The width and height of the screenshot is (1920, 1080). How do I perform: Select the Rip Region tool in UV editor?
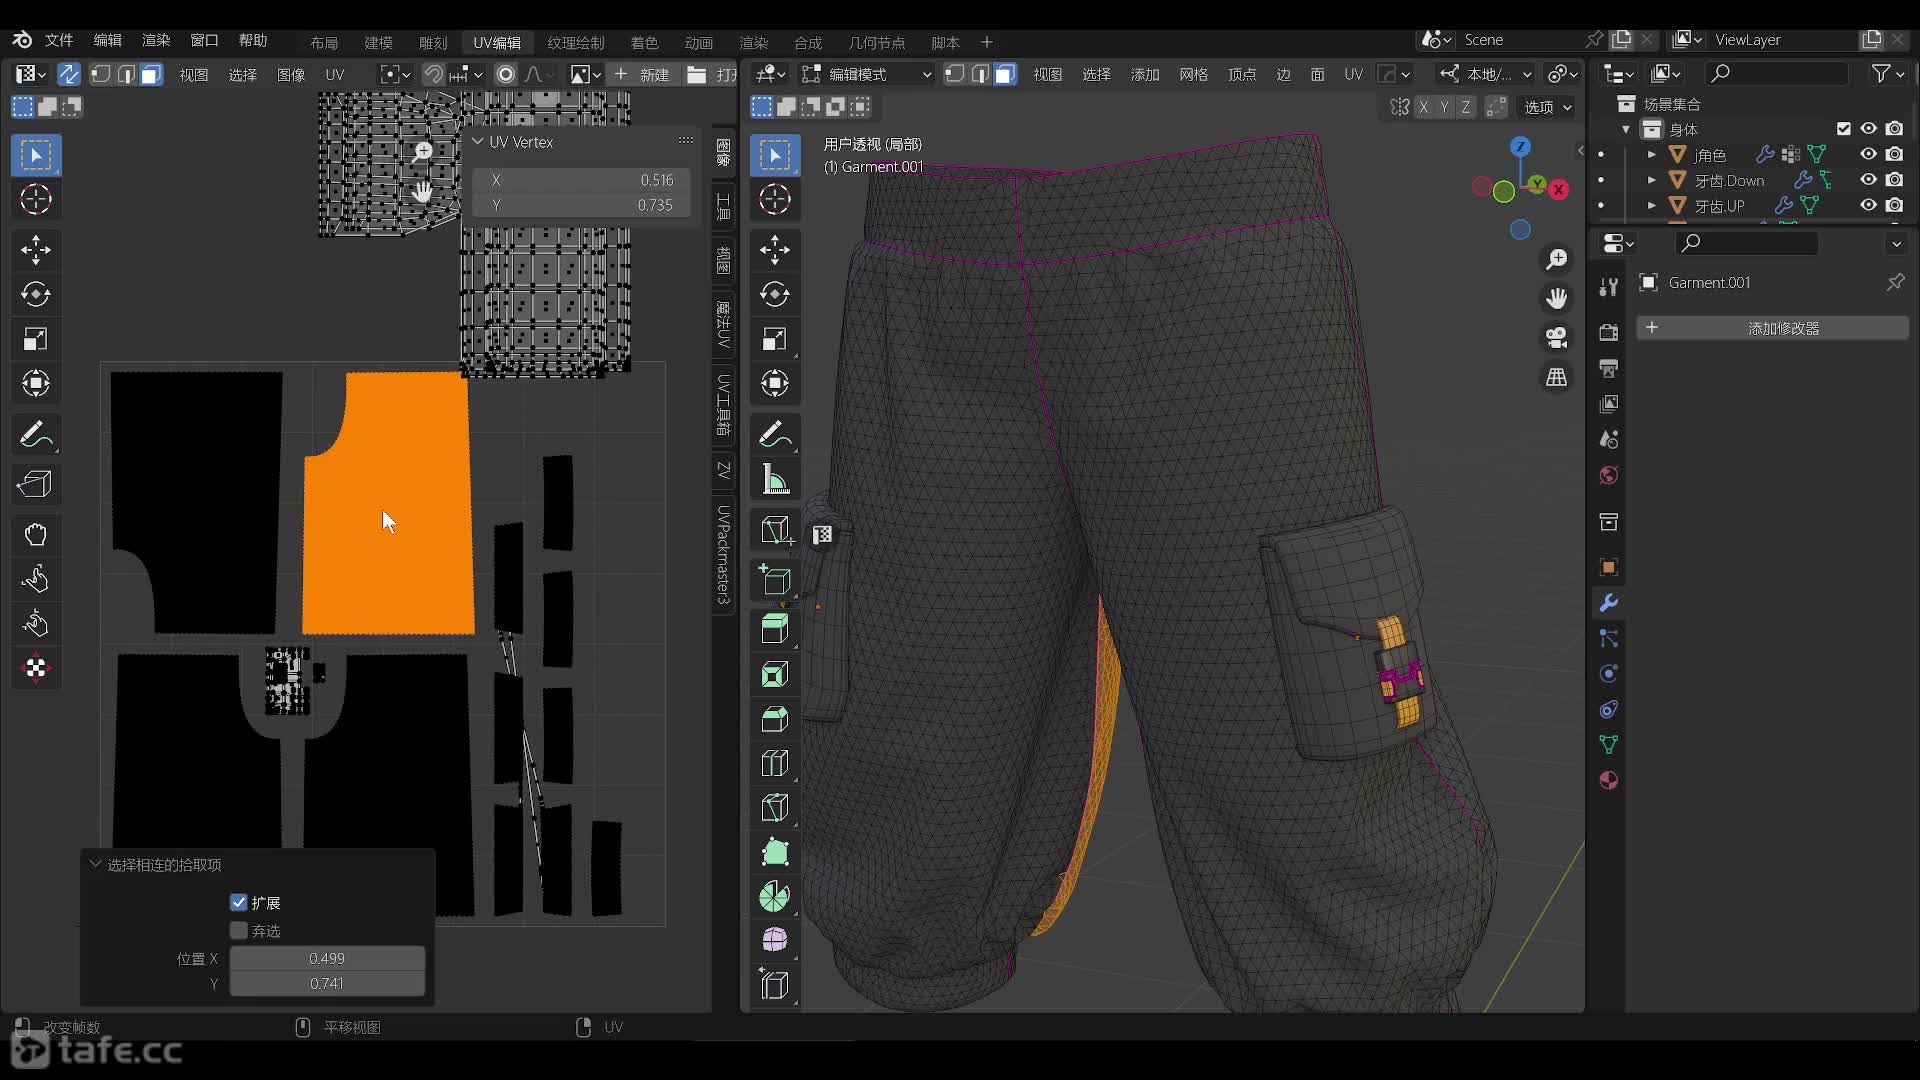point(36,484)
